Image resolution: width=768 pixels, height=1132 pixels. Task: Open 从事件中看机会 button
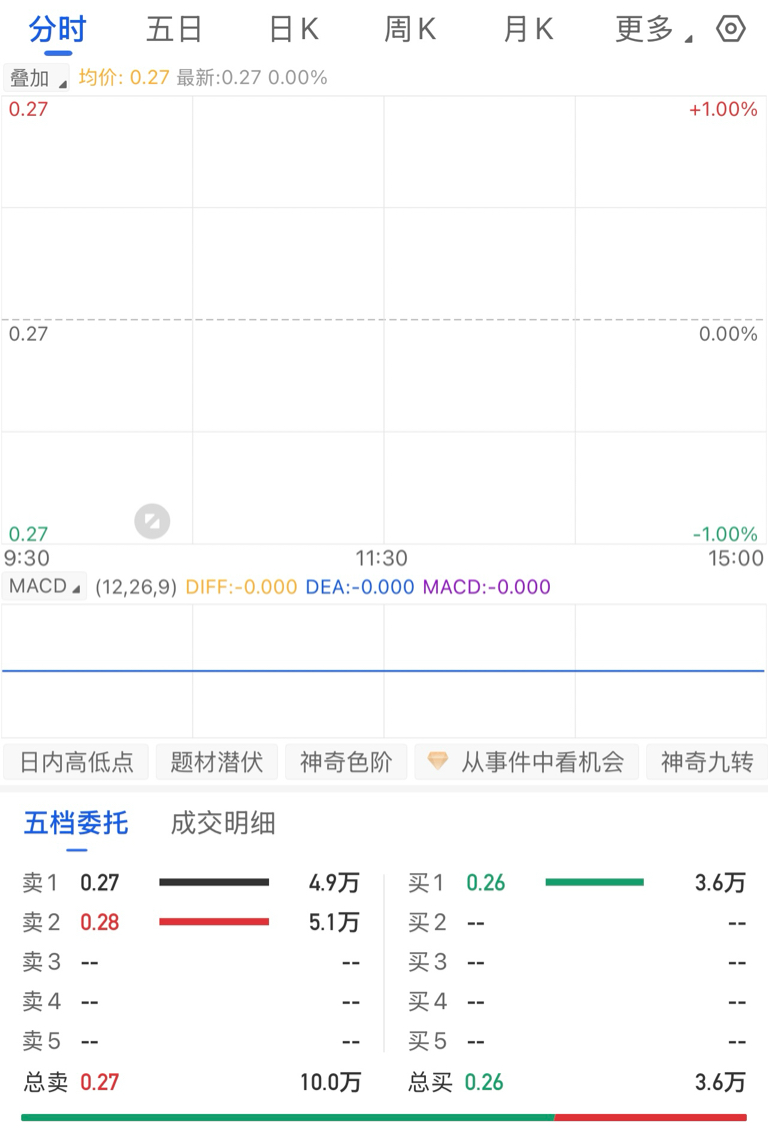[526, 762]
